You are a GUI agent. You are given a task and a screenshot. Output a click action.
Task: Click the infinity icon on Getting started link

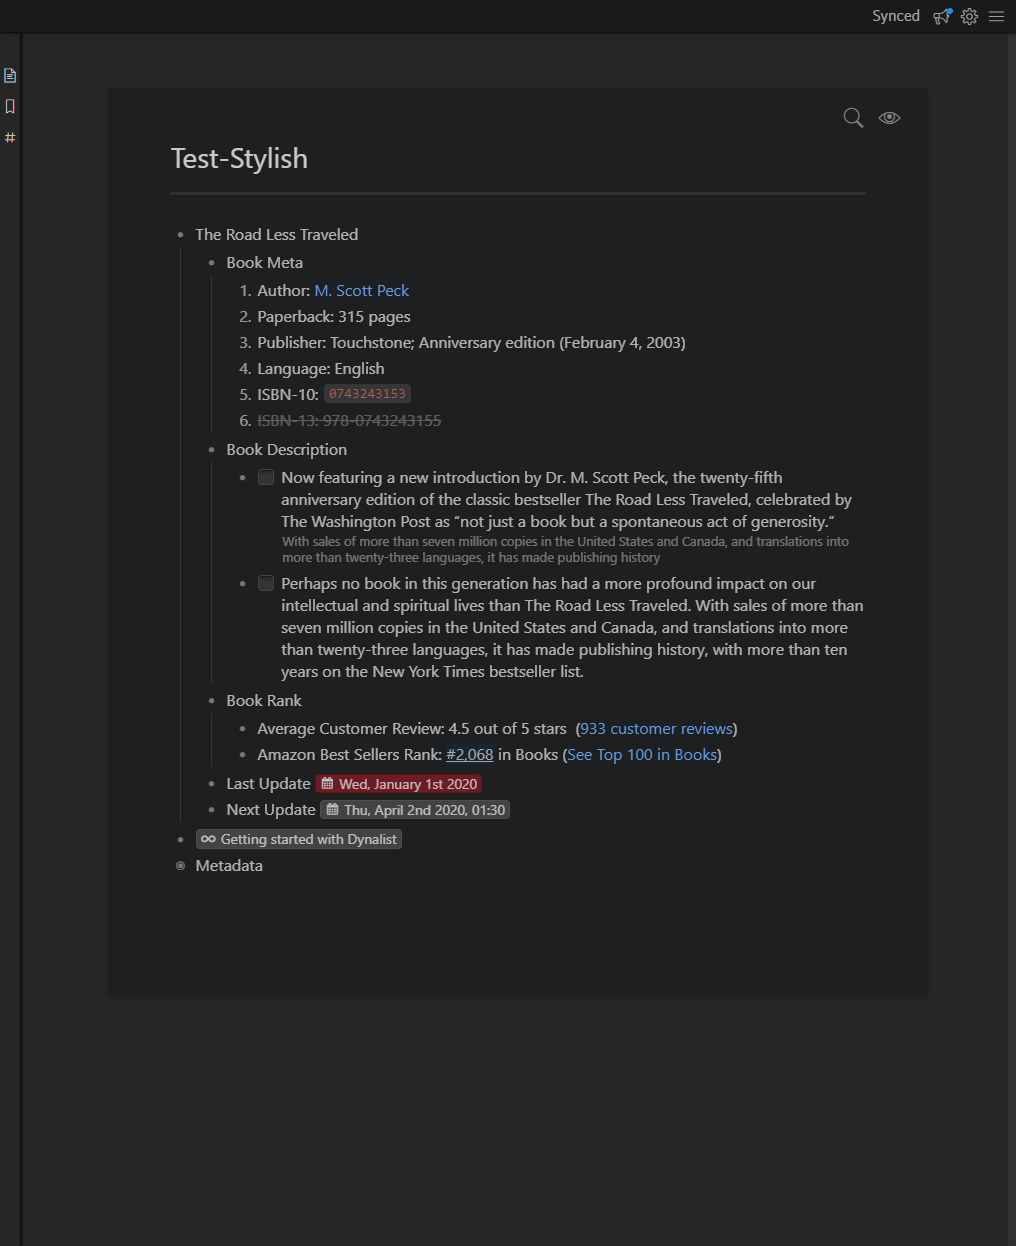[208, 839]
